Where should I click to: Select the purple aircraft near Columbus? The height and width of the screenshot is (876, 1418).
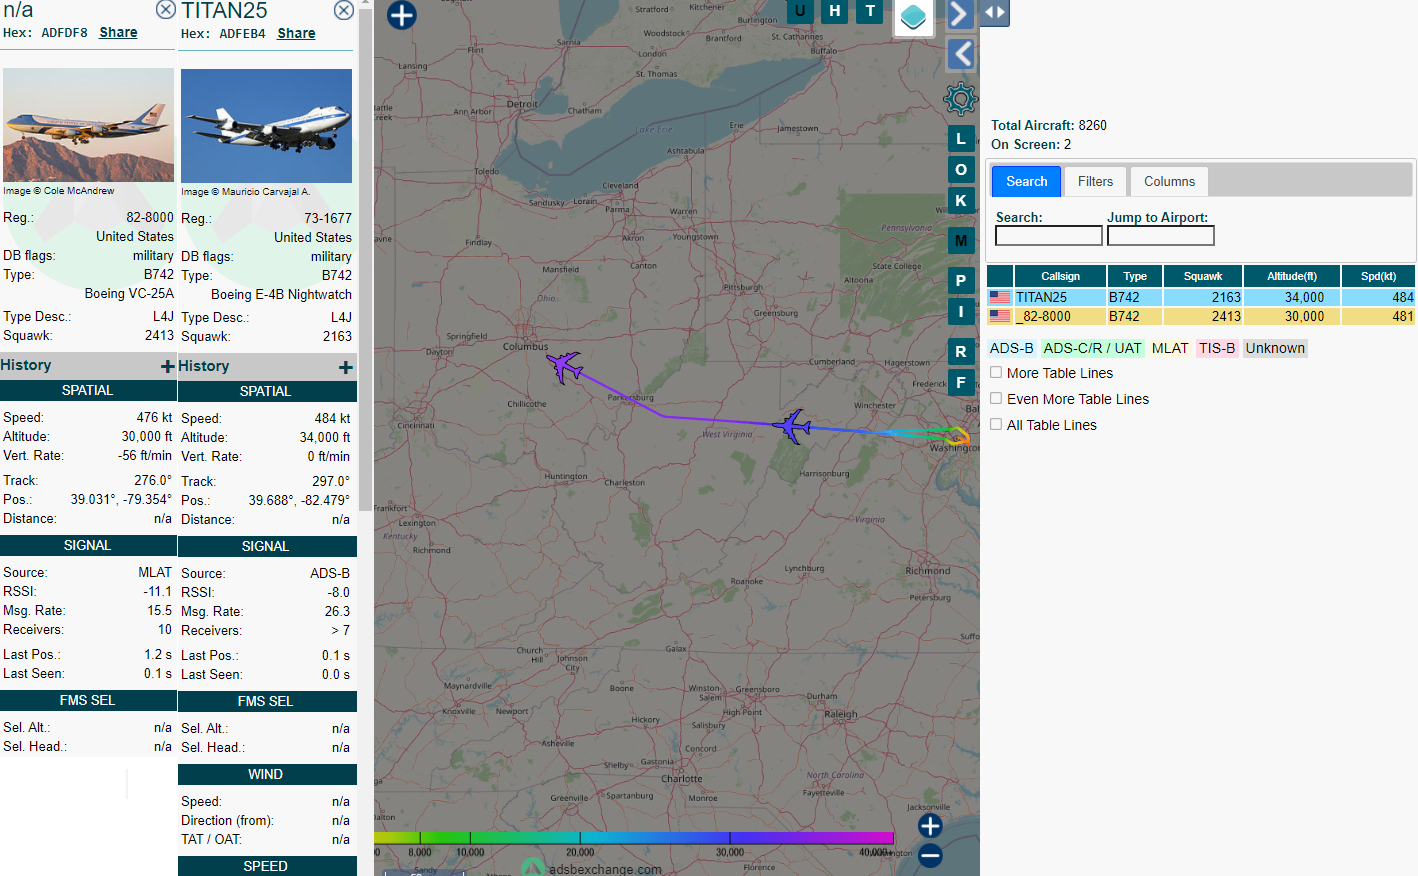565,366
